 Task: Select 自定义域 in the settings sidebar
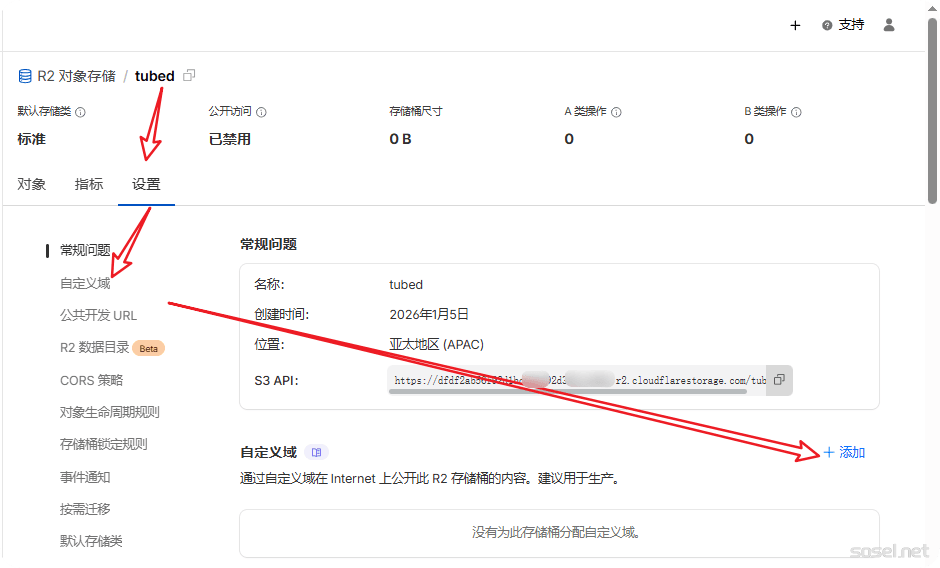[x=85, y=283]
